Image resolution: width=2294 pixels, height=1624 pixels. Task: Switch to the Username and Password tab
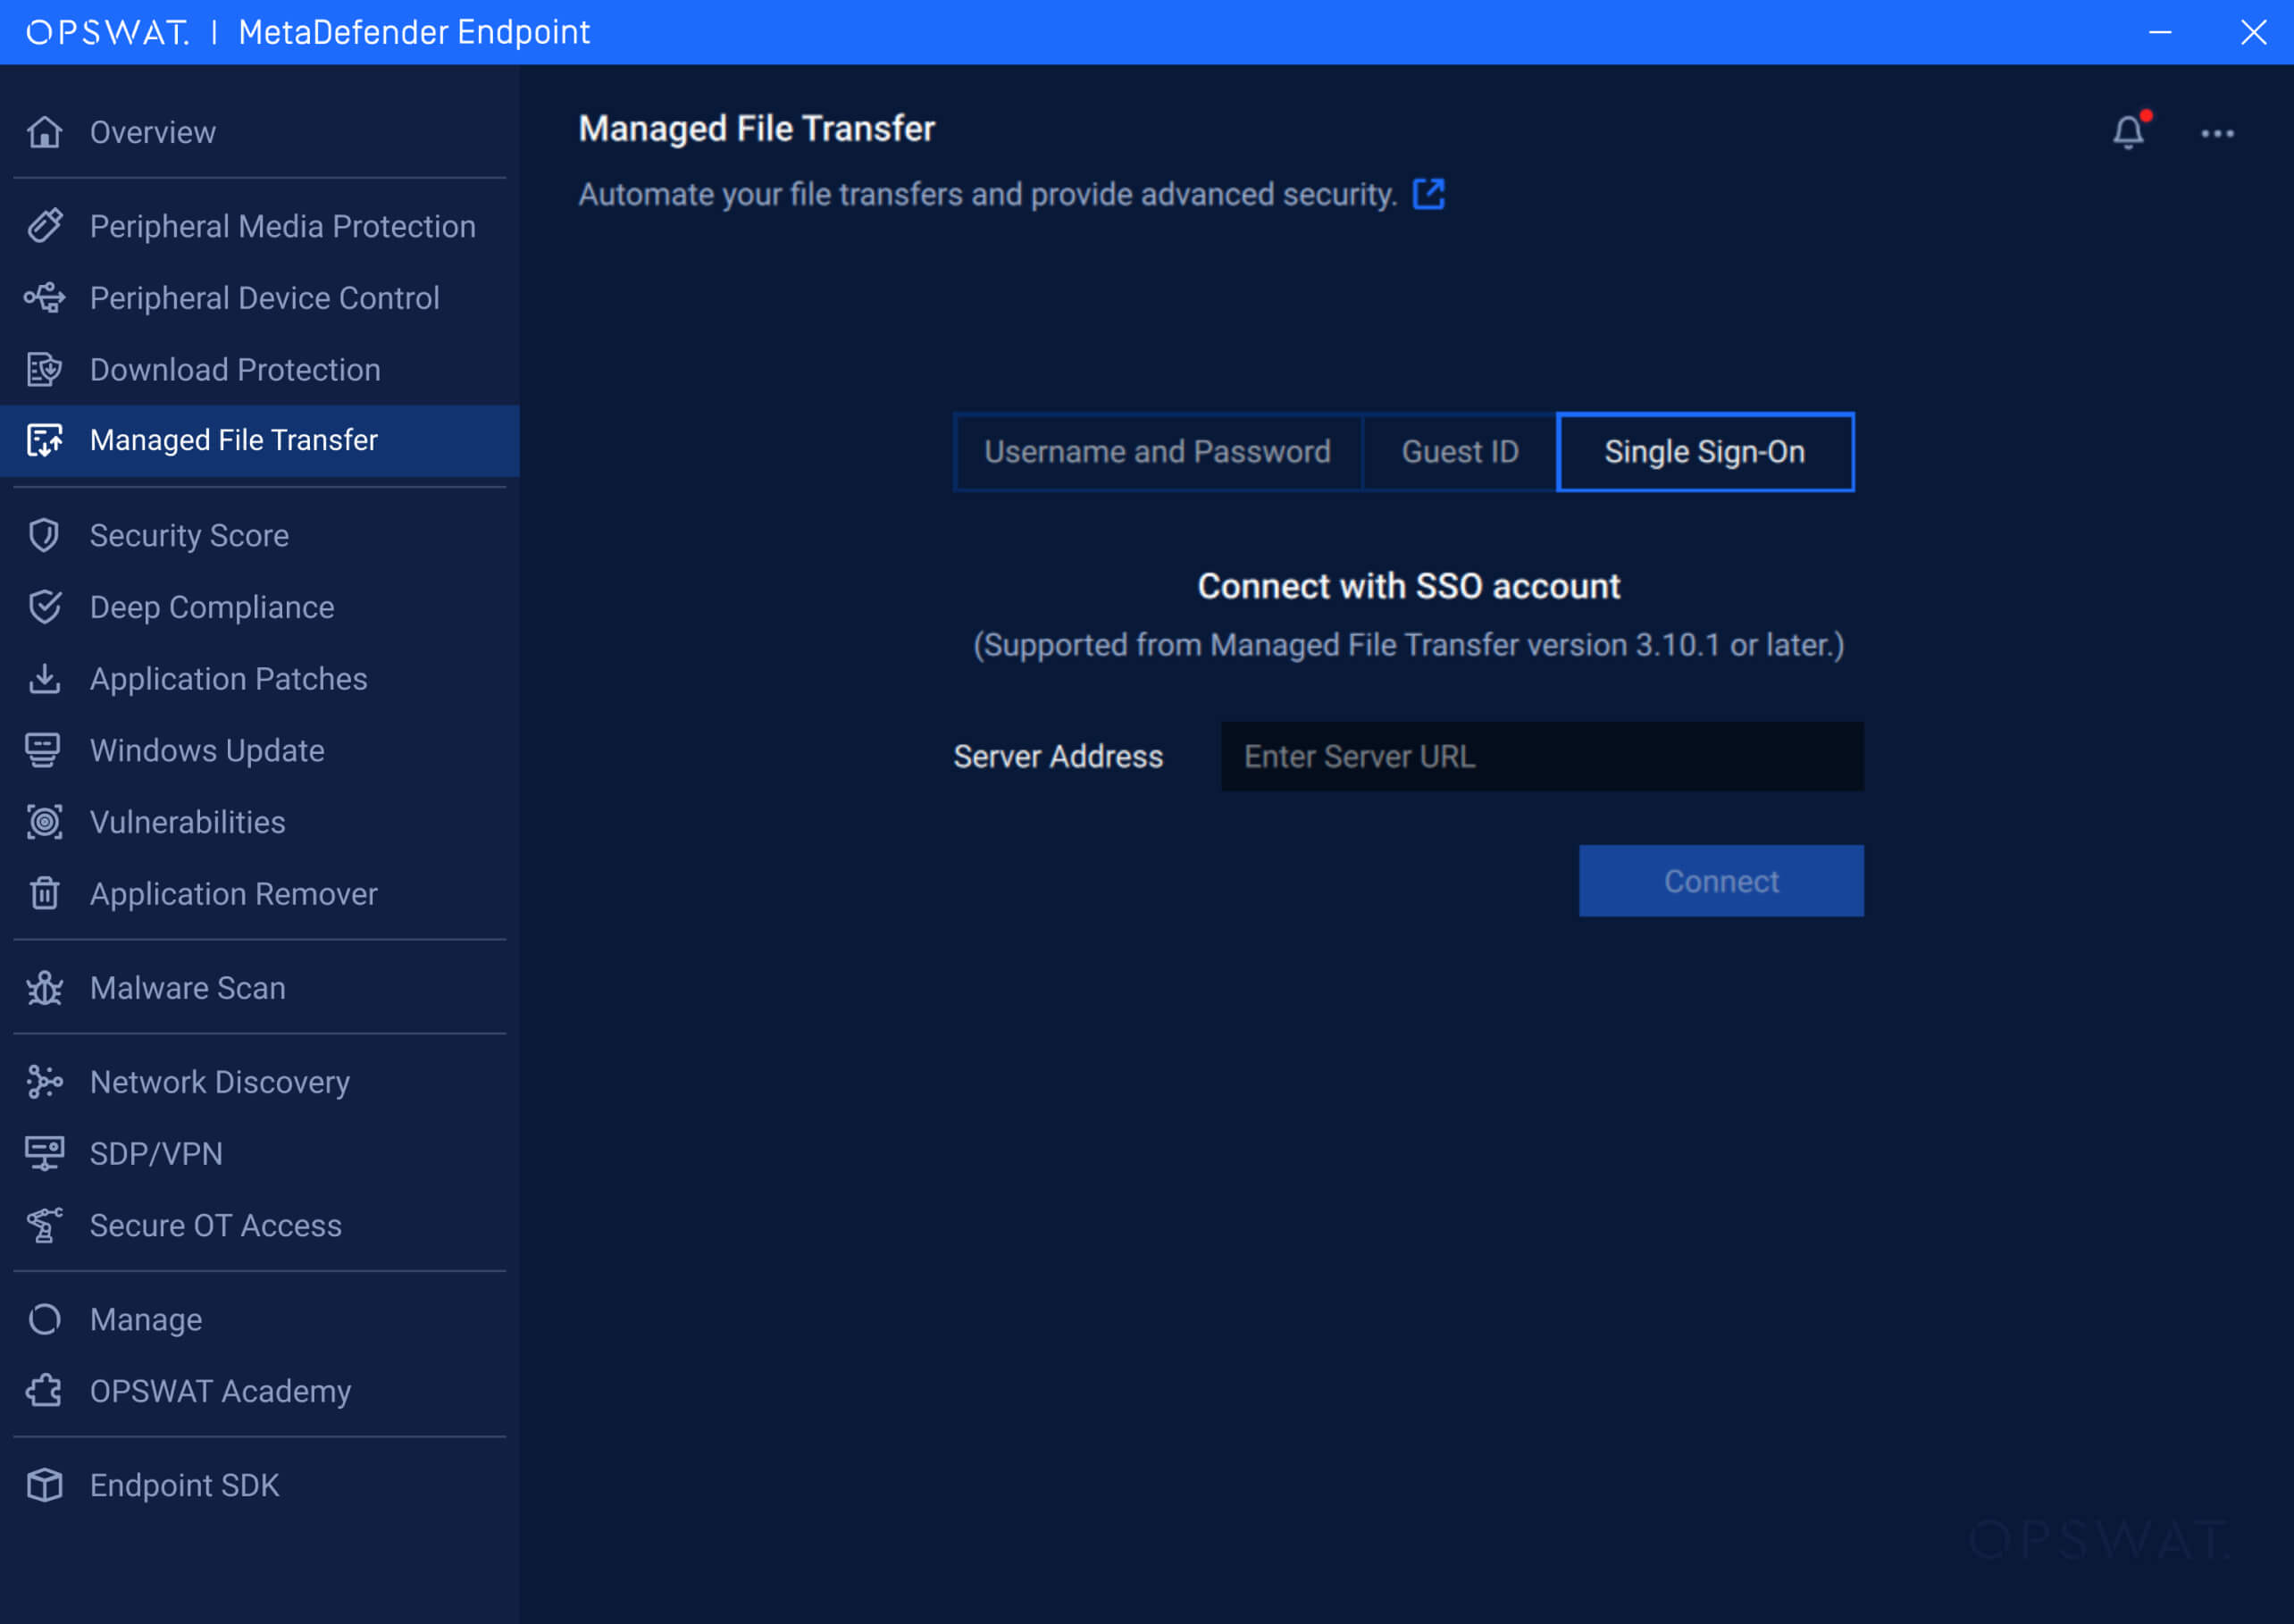point(1157,451)
